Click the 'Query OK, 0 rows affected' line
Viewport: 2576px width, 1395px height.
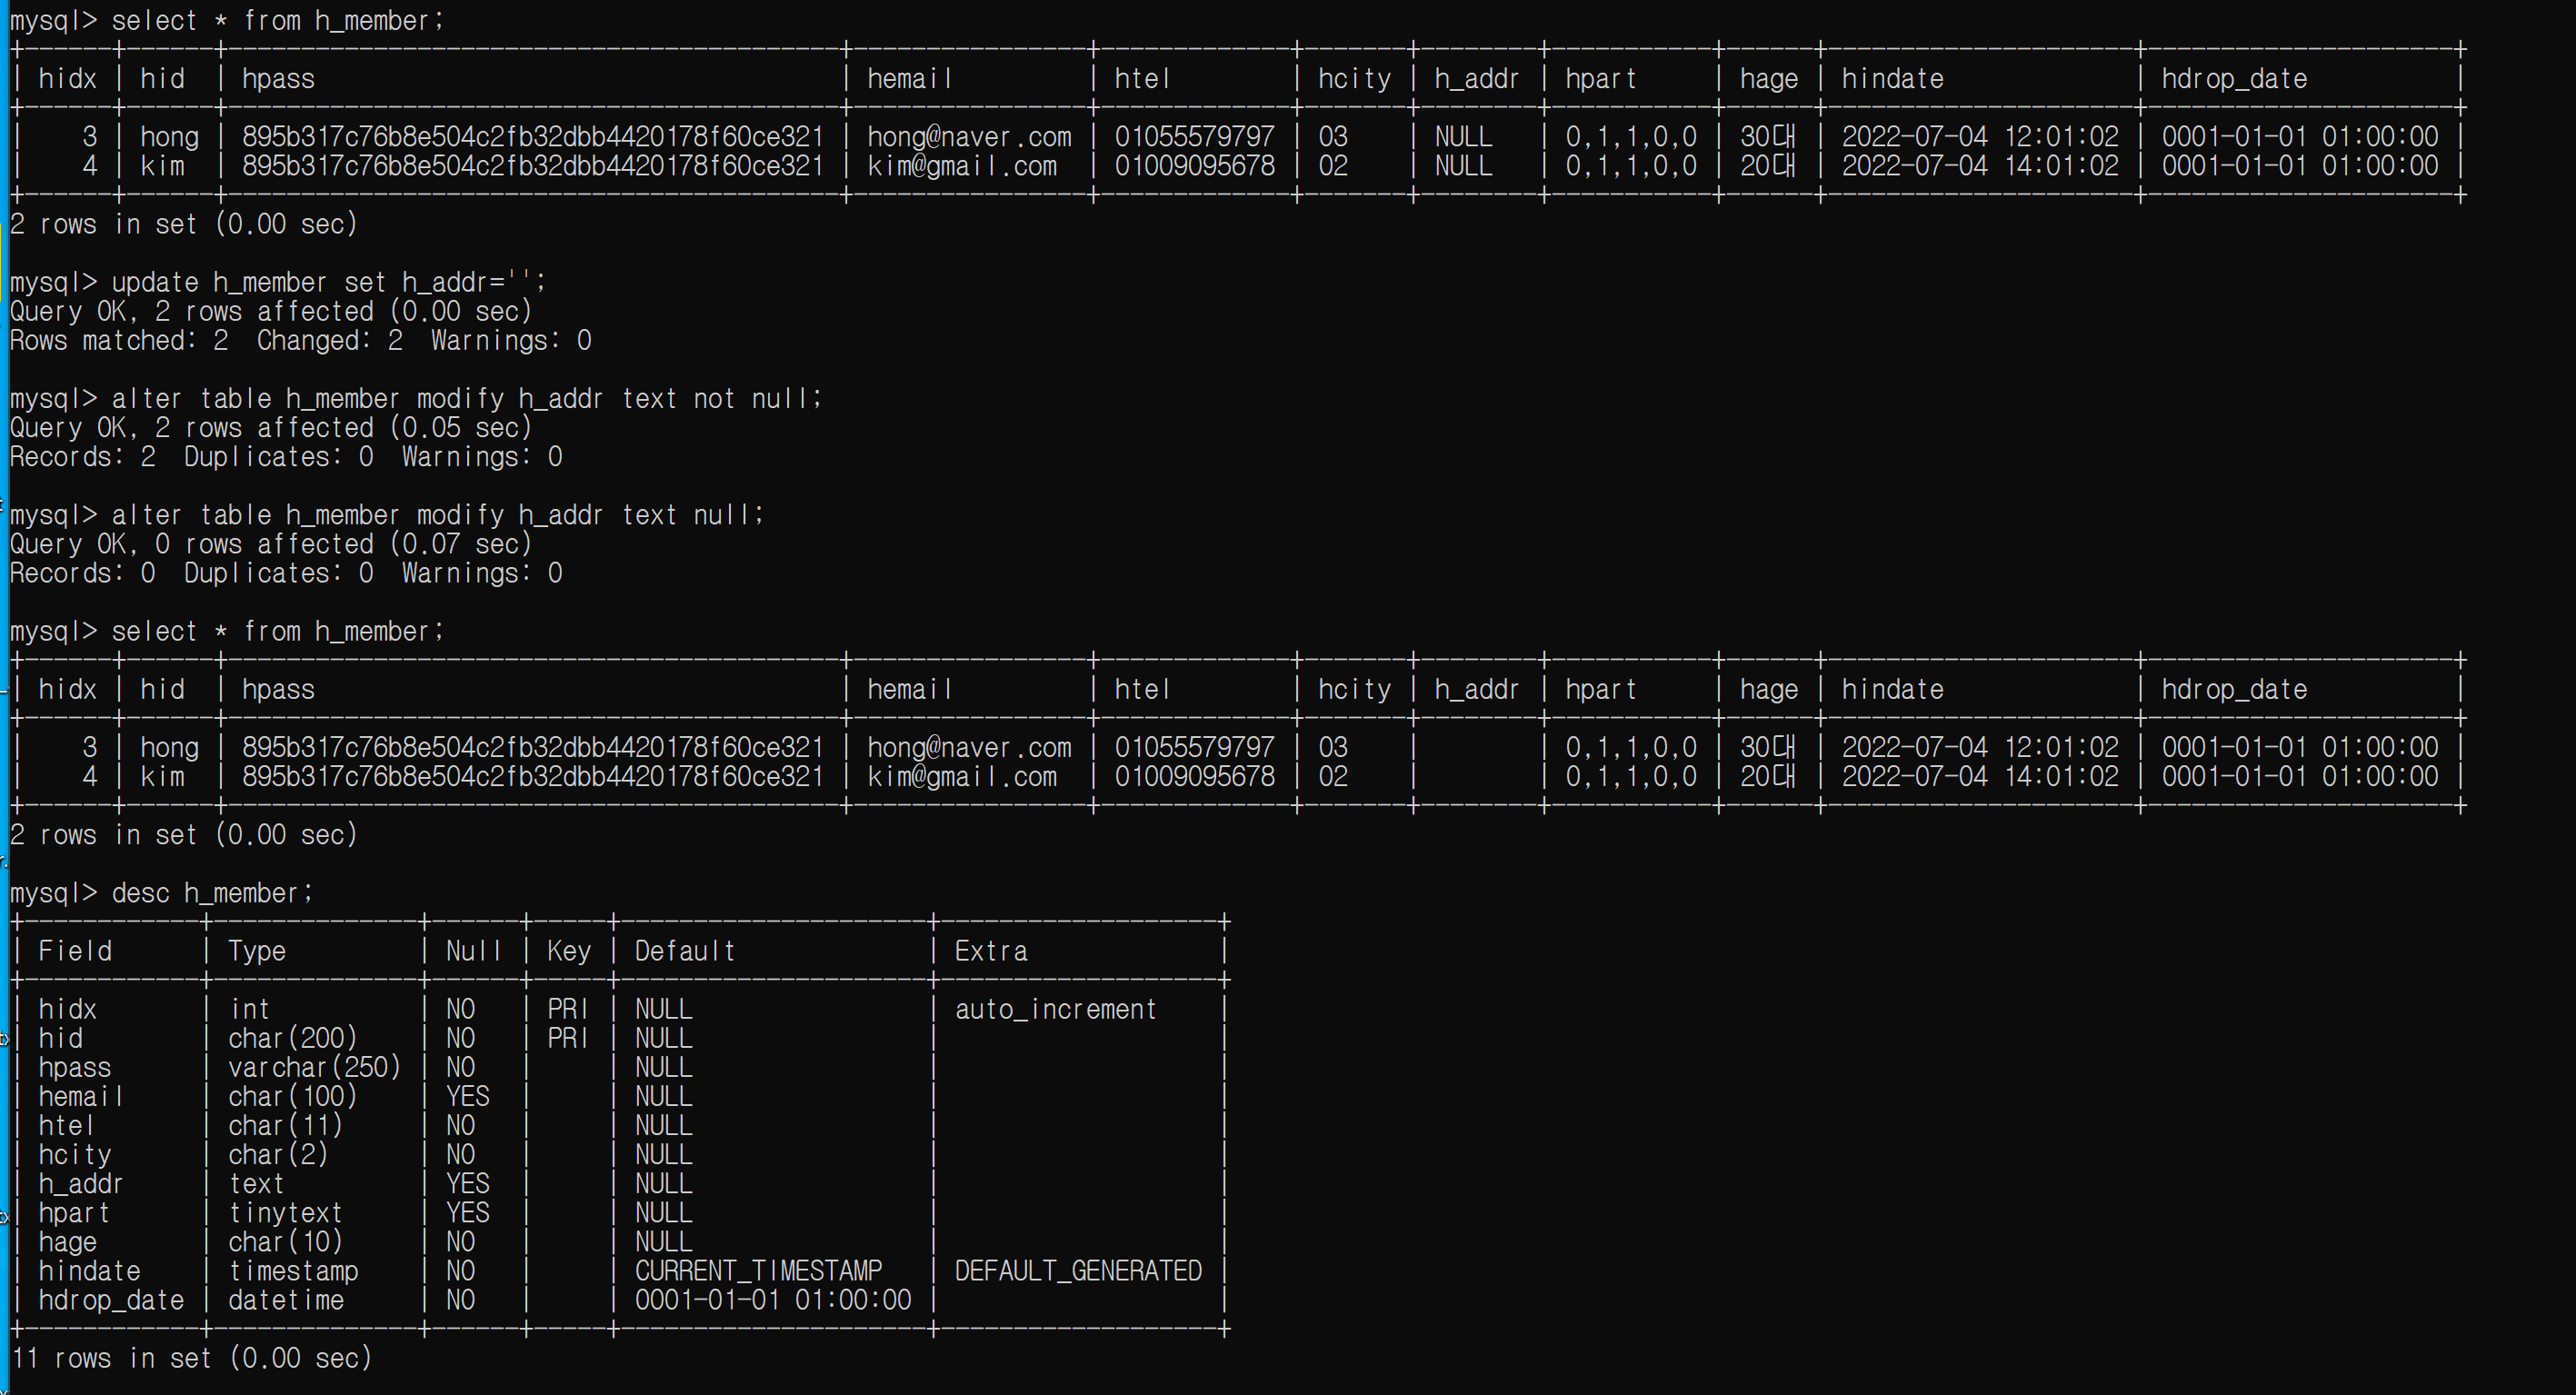[x=271, y=544]
